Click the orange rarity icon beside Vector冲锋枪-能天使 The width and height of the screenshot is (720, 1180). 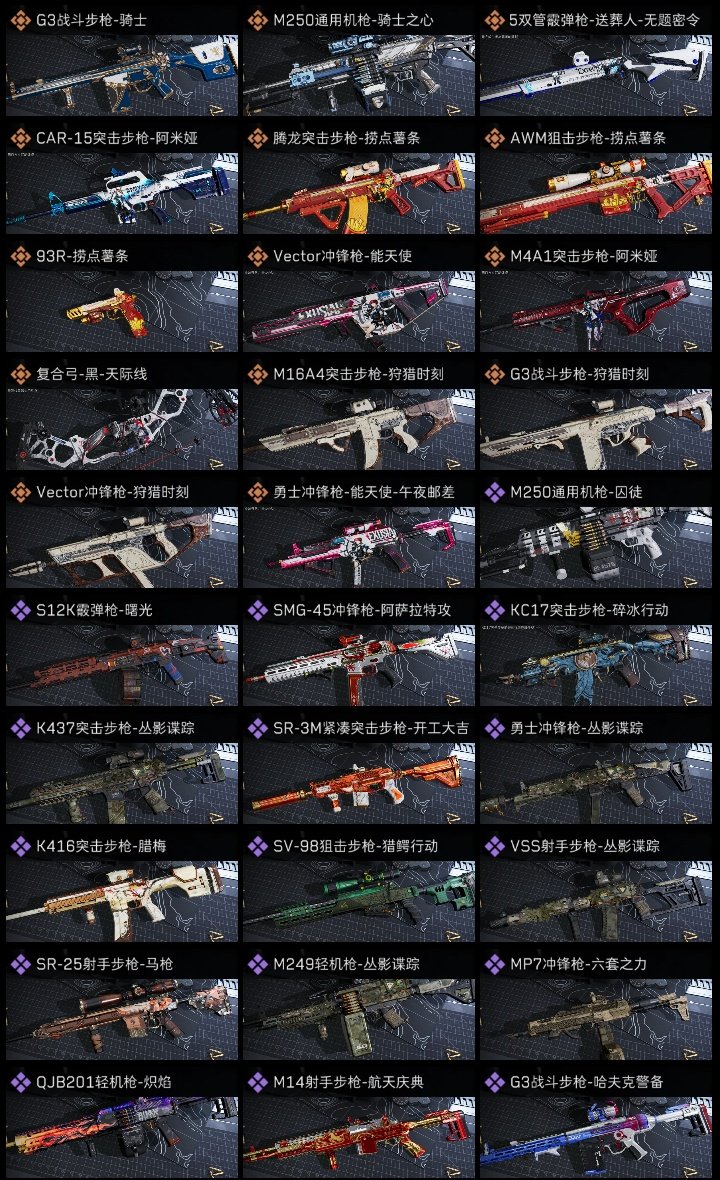(257, 256)
